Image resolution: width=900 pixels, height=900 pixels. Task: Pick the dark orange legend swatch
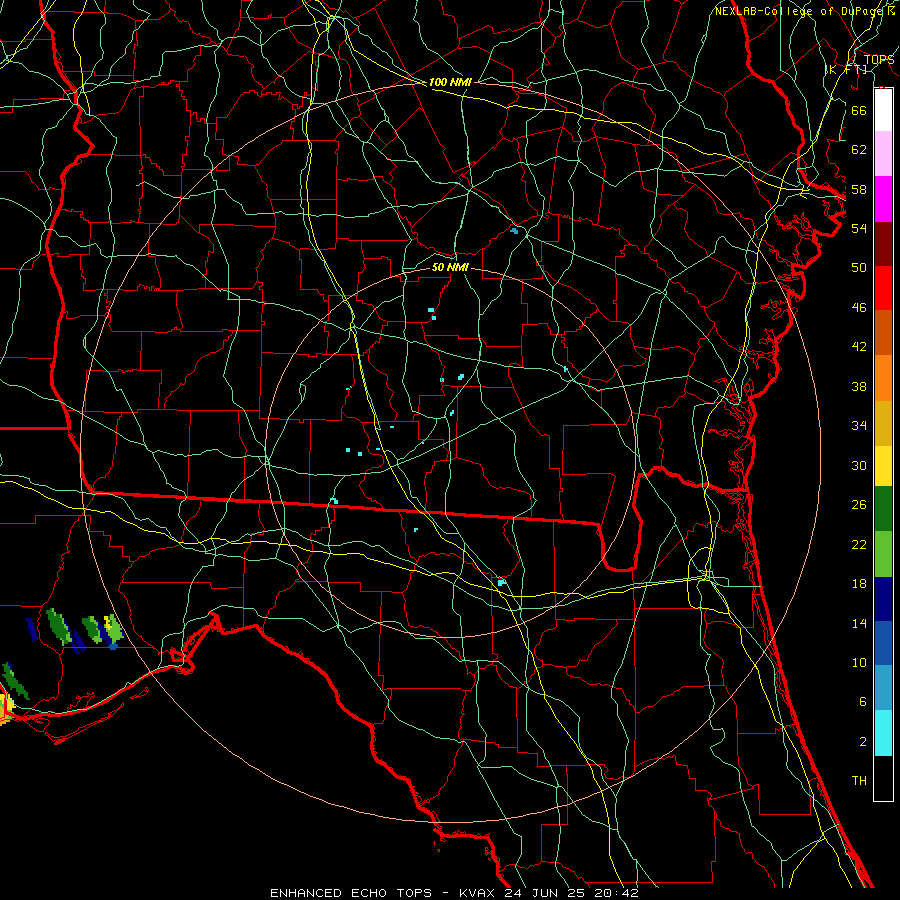pos(883,332)
